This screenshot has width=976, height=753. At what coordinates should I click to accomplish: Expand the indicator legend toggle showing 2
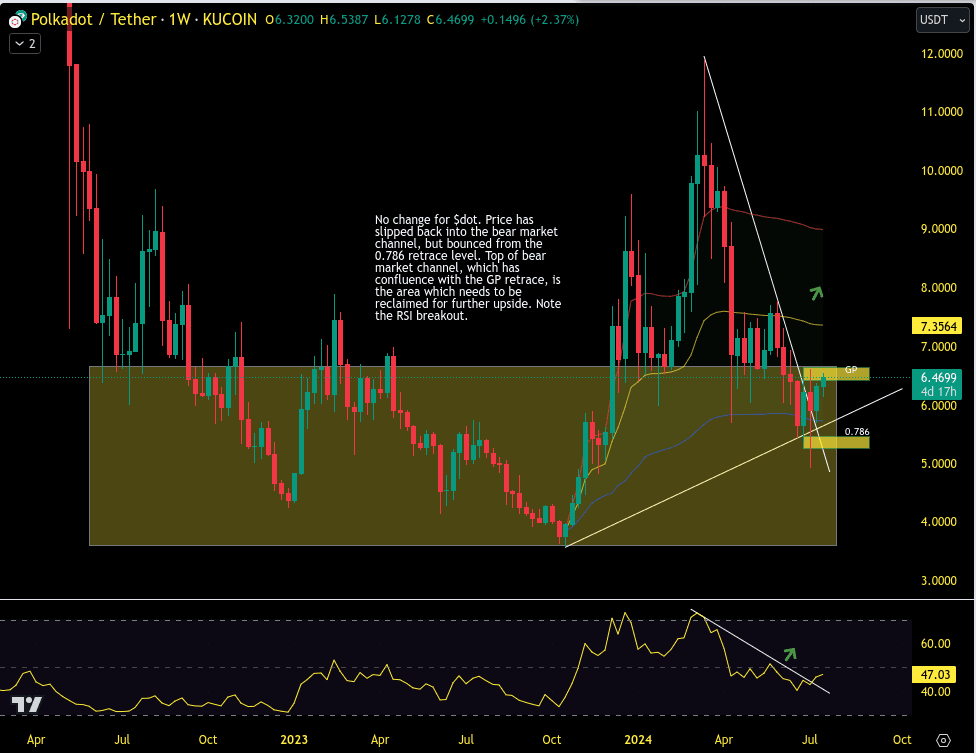coord(25,44)
